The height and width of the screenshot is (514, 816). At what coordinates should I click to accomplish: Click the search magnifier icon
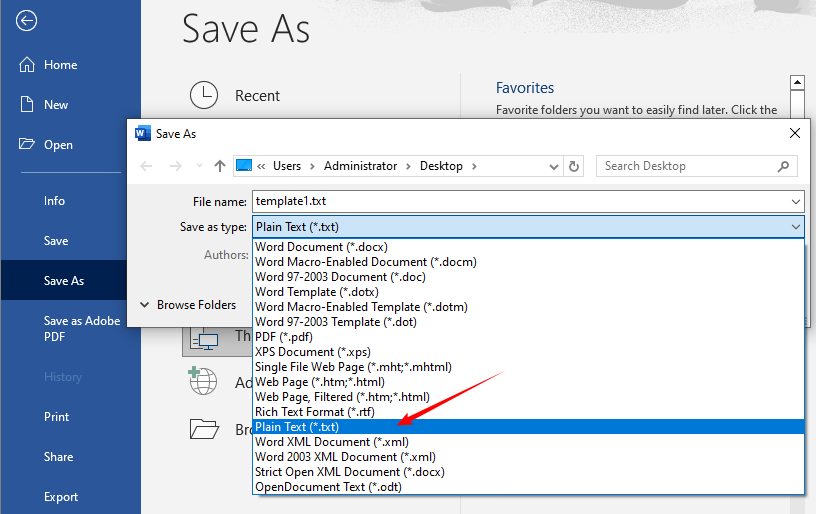pyautogui.click(x=783, y=166)
